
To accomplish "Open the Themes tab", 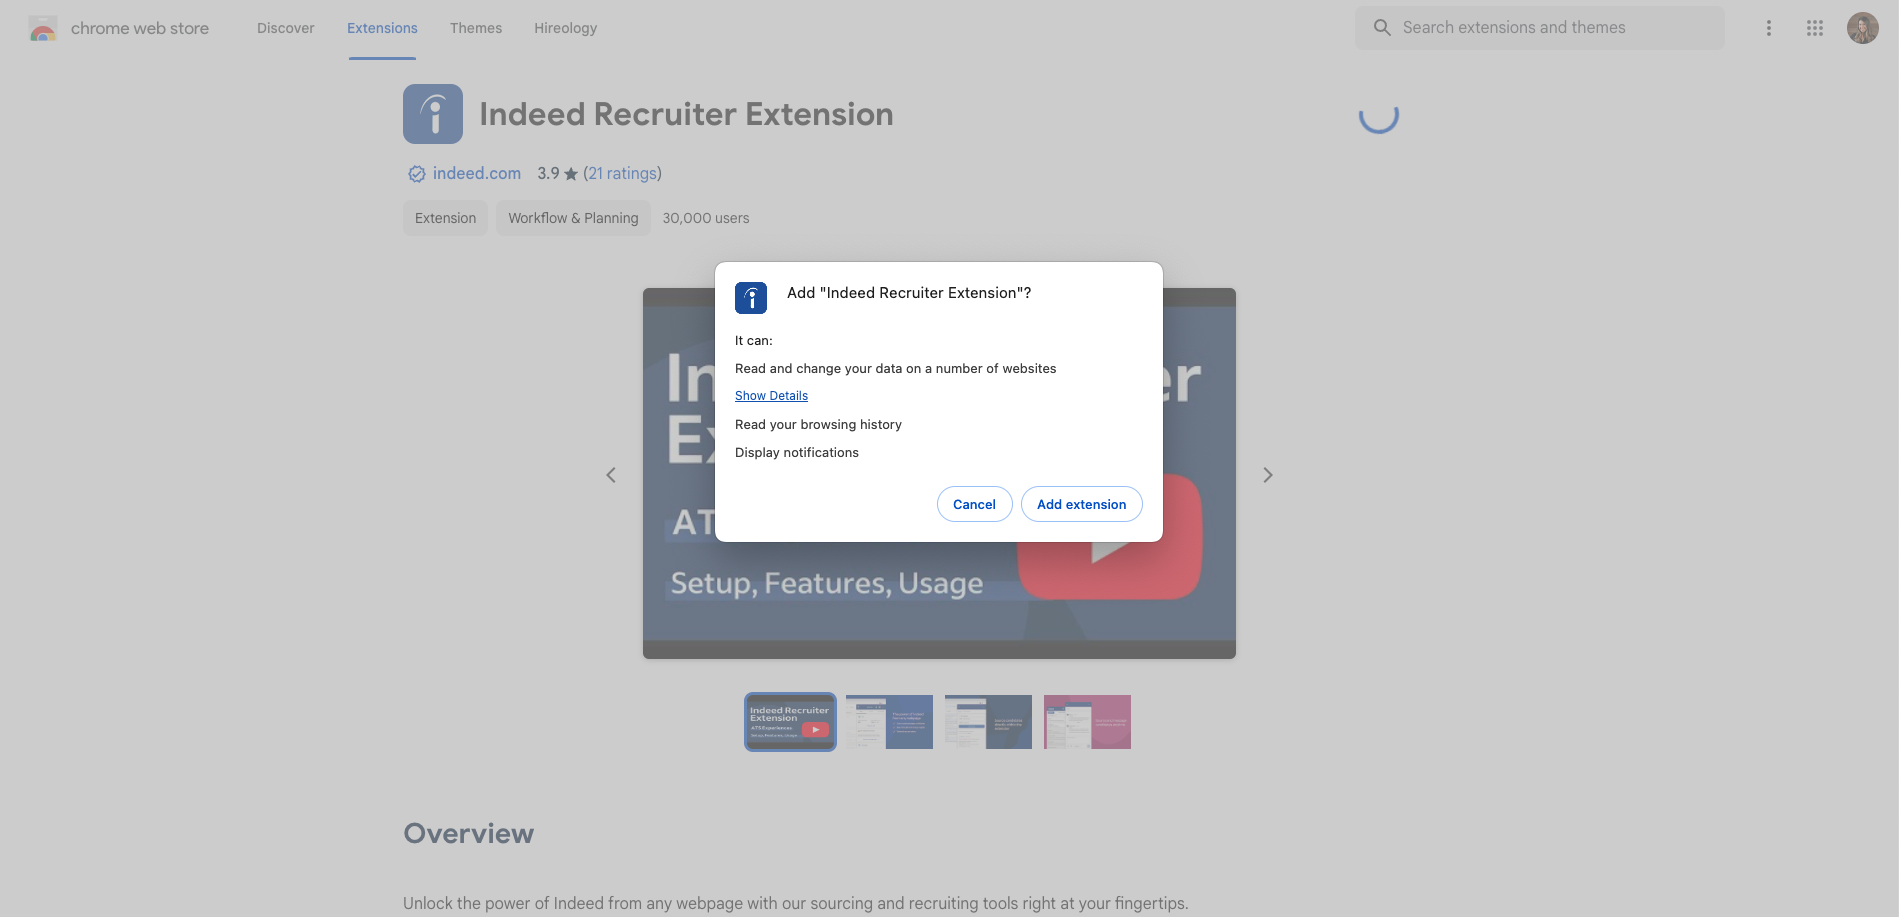I will click(x=476, y=28).
